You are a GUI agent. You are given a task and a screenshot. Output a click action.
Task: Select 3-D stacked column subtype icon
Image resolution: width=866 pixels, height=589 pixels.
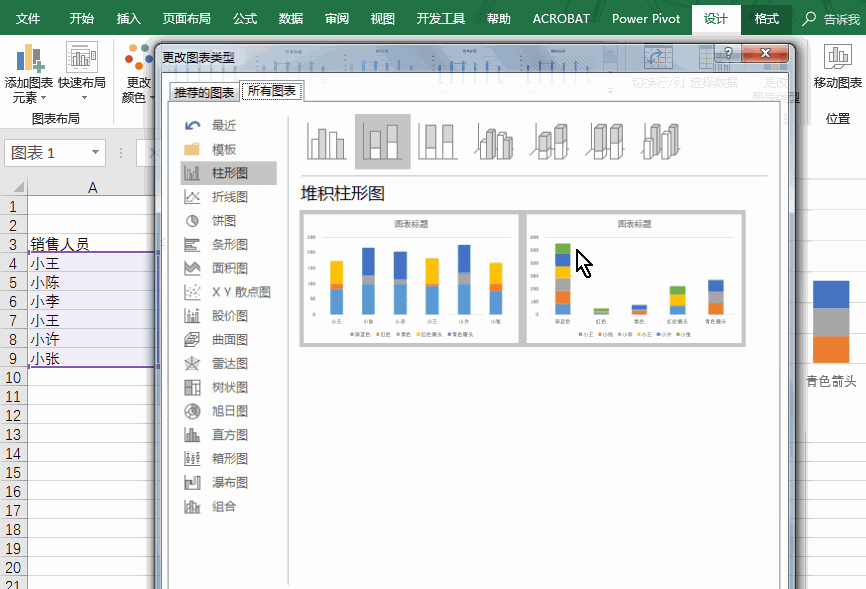tap(550, 141)
